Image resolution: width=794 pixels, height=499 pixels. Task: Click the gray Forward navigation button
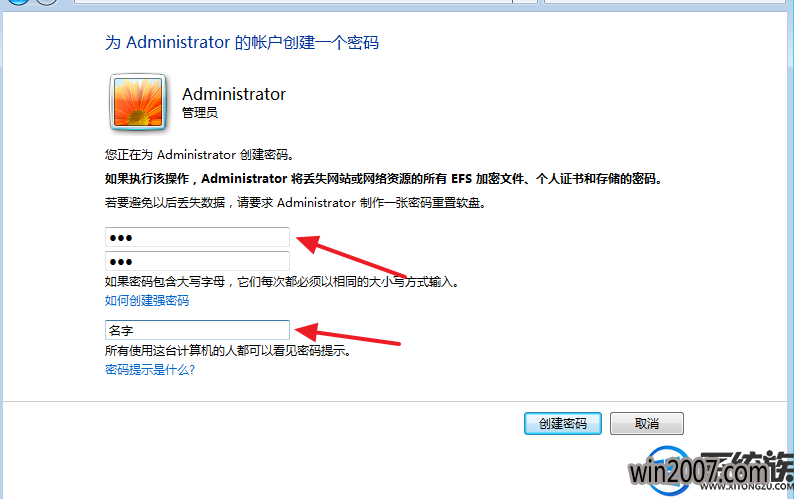click(47, 2)
